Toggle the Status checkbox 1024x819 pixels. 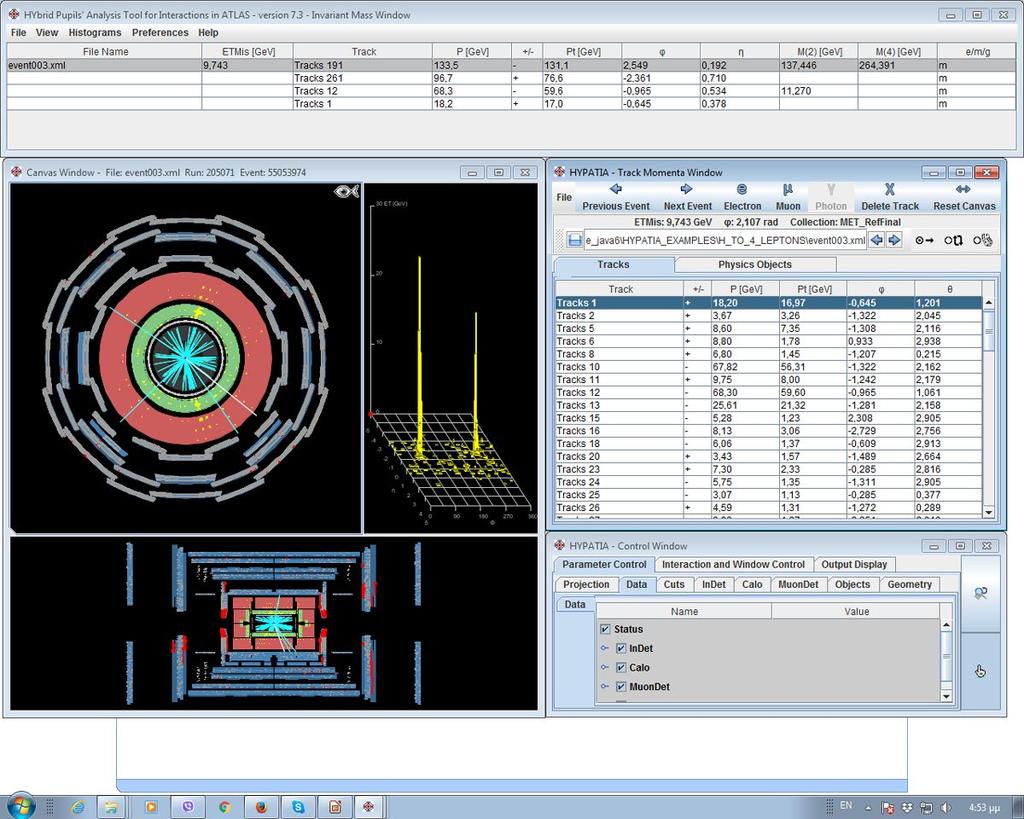click(605, 629)
